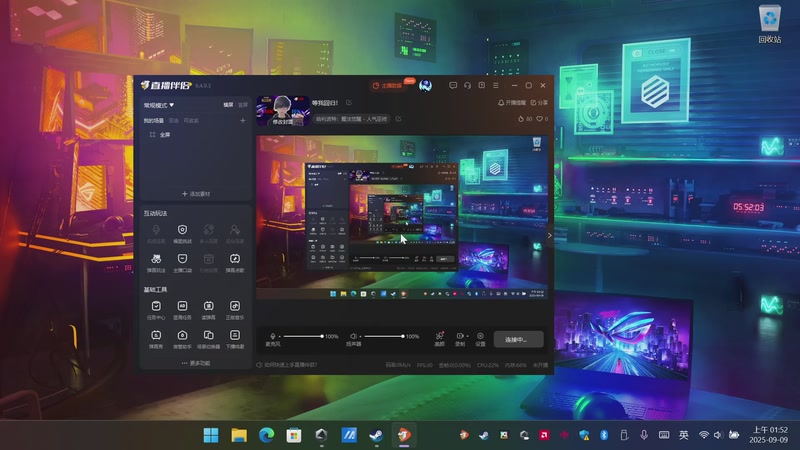Open Microsoft Store from taskbar
800x450 pixels.
tap(294, 435)
